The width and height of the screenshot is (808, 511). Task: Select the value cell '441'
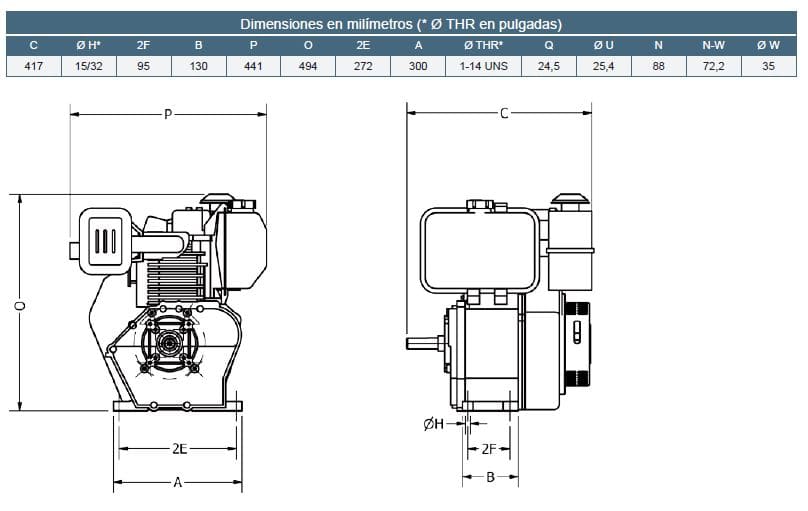coord(253,66)
